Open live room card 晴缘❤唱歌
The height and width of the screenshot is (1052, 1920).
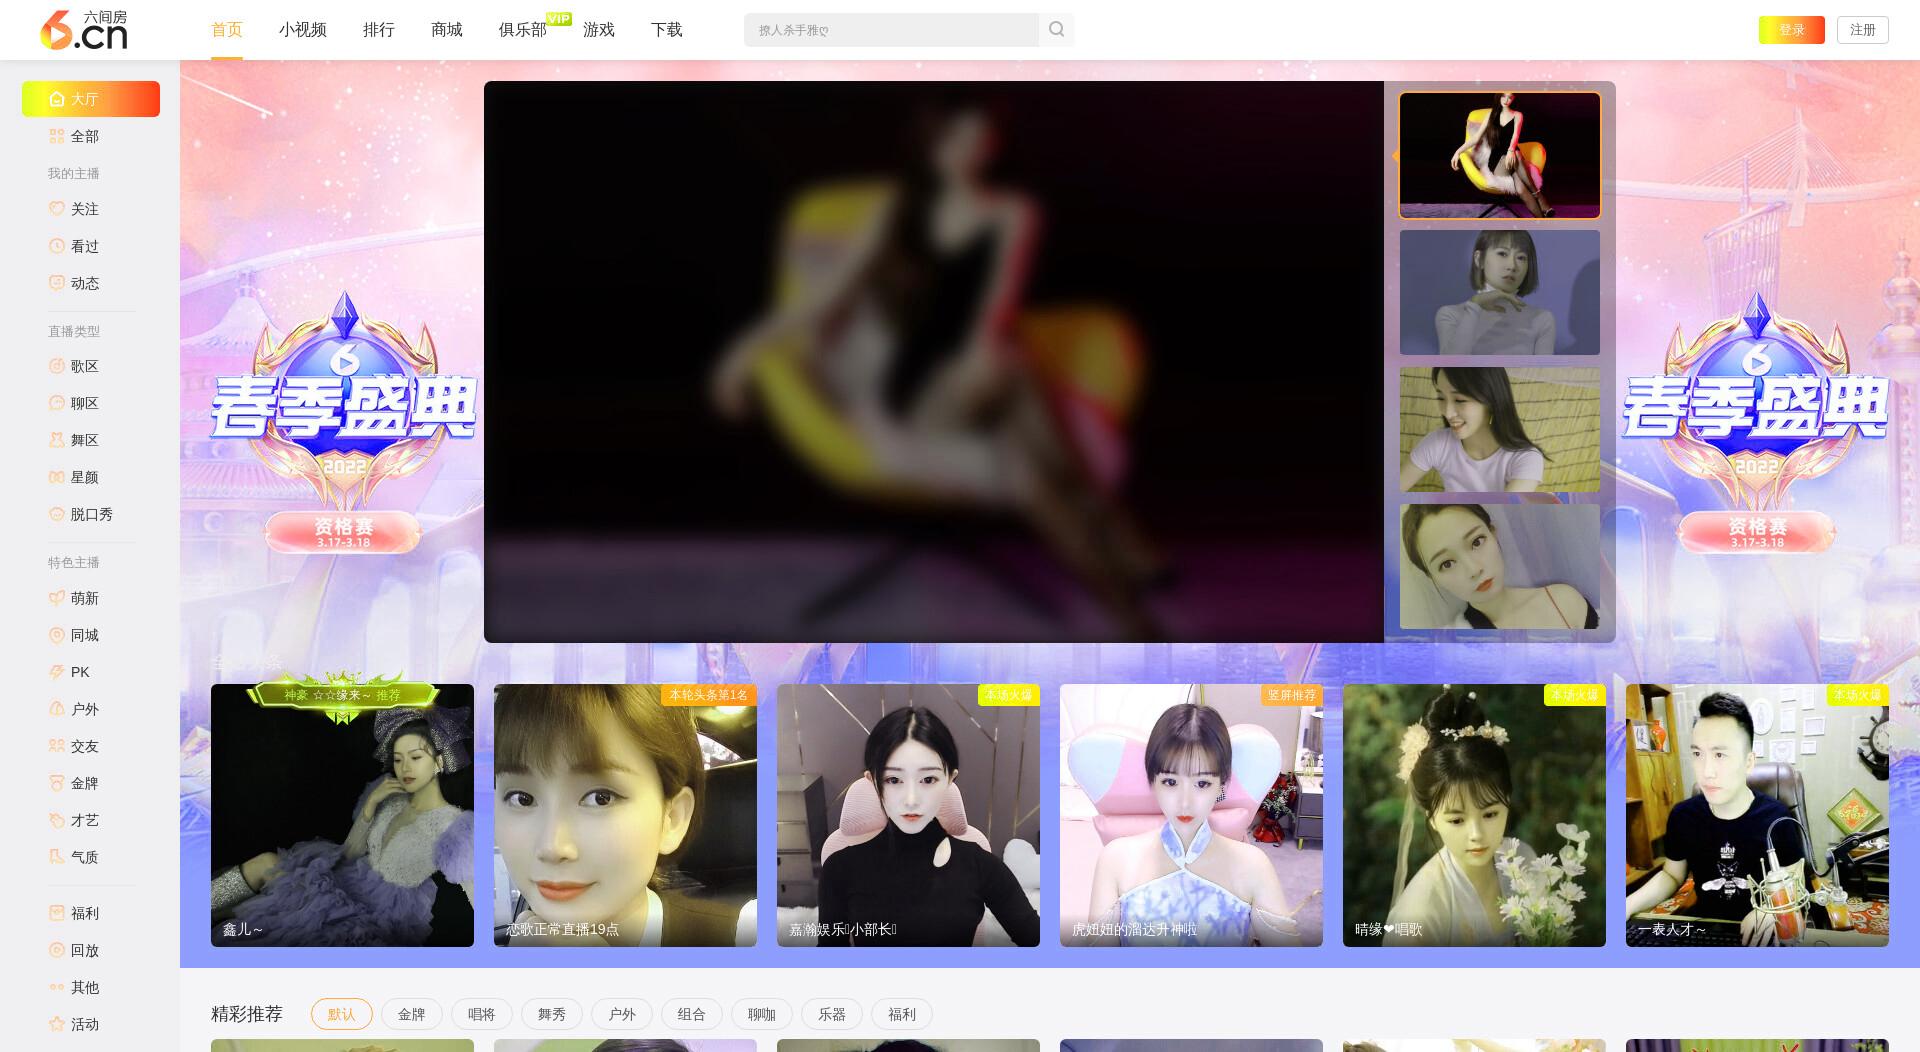click(1474, 815)
